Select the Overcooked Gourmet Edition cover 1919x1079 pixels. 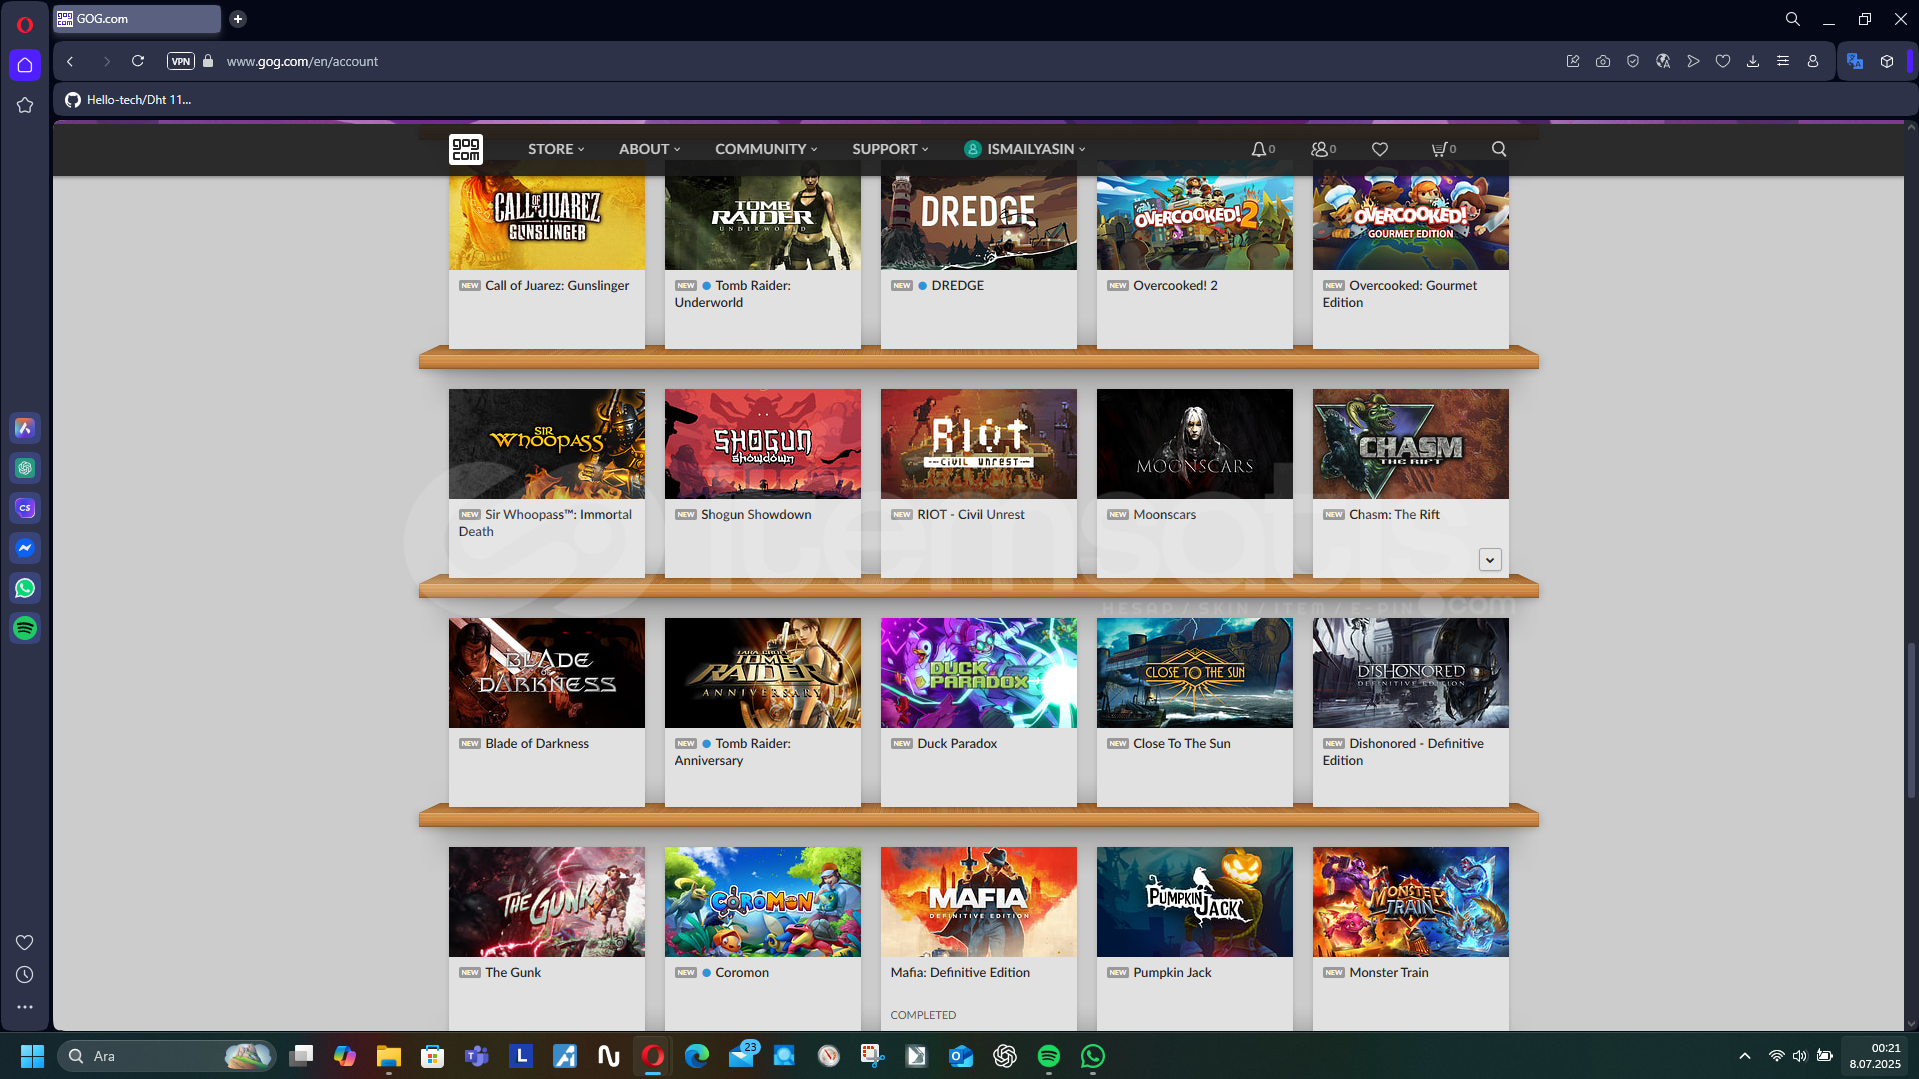coord(1411,223)
